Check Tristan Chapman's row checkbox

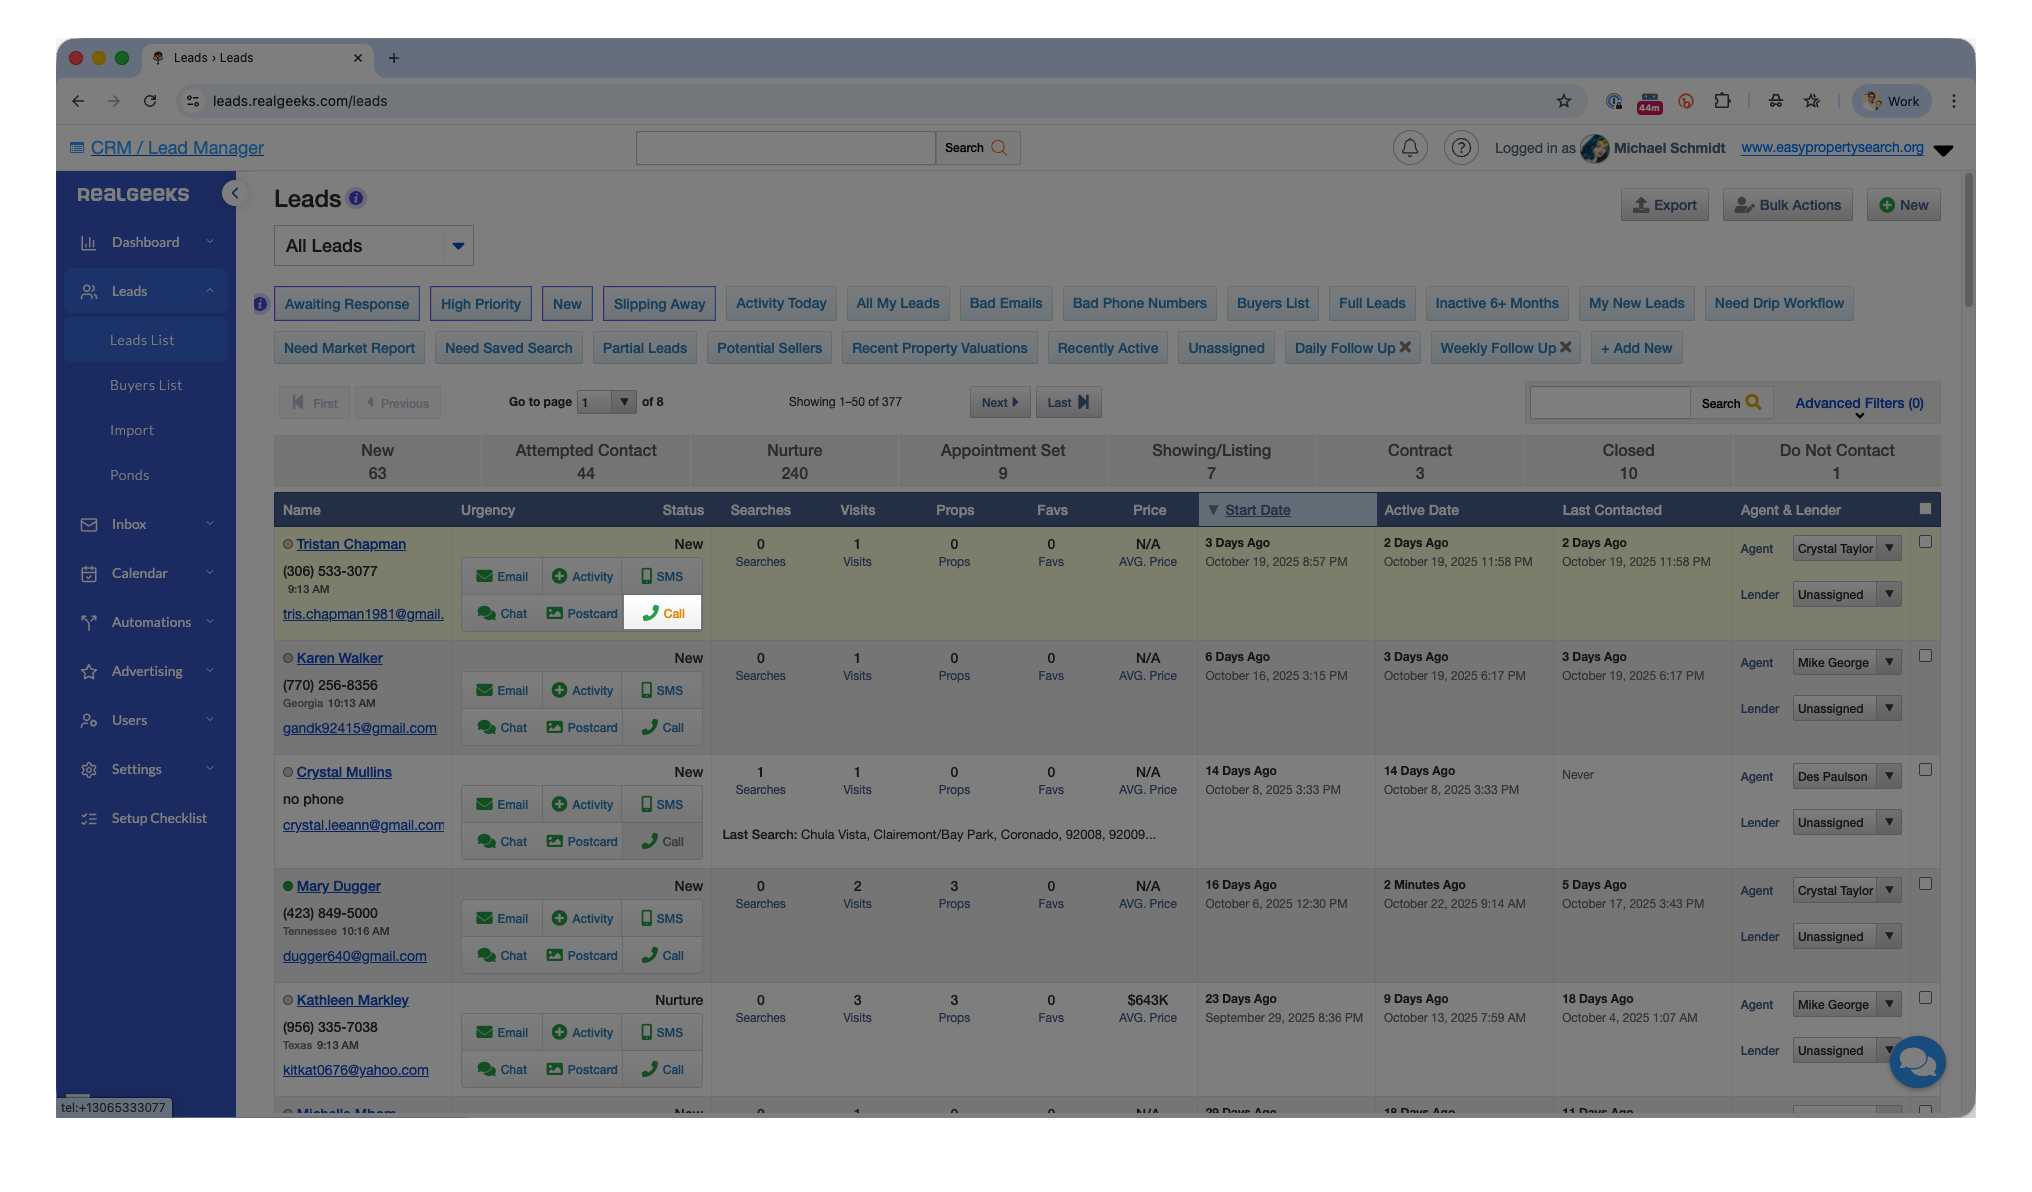pyautogui.click(x=1925, y=542)
